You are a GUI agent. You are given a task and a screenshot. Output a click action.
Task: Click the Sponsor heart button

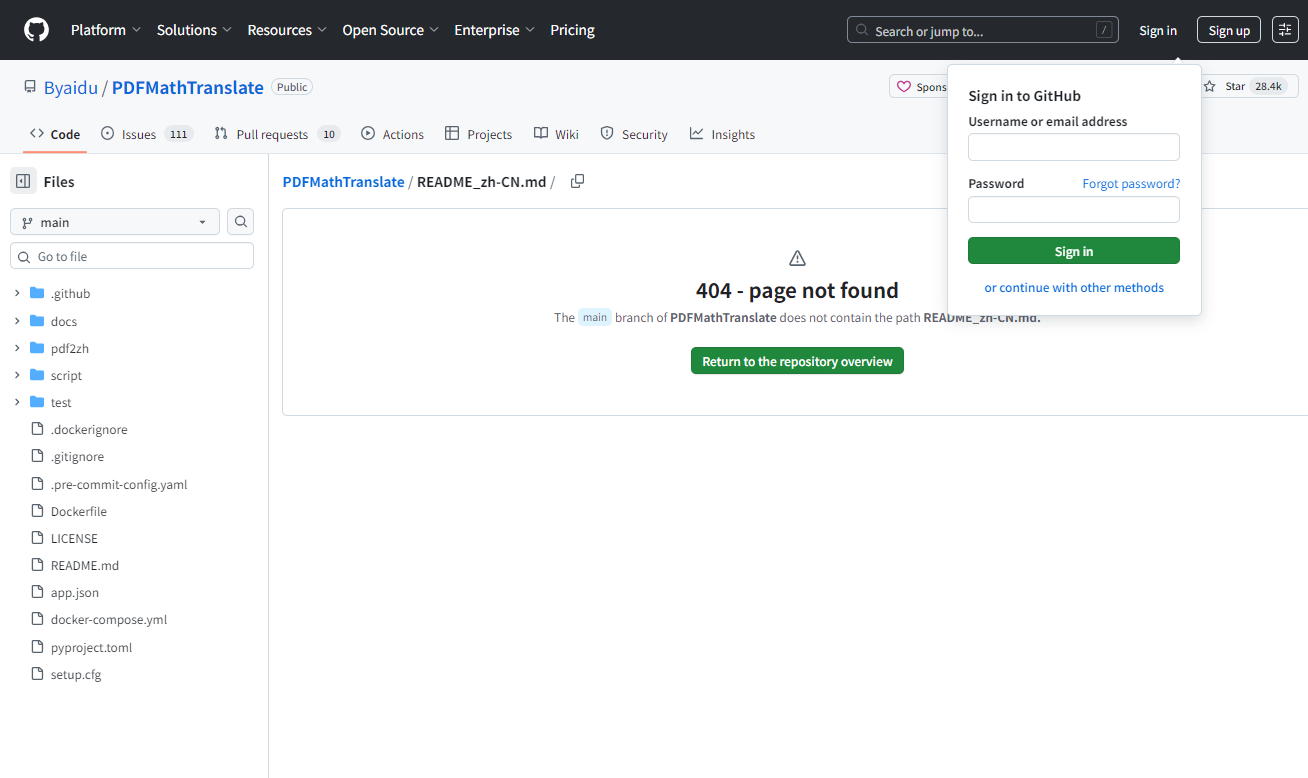coord(918,87)
